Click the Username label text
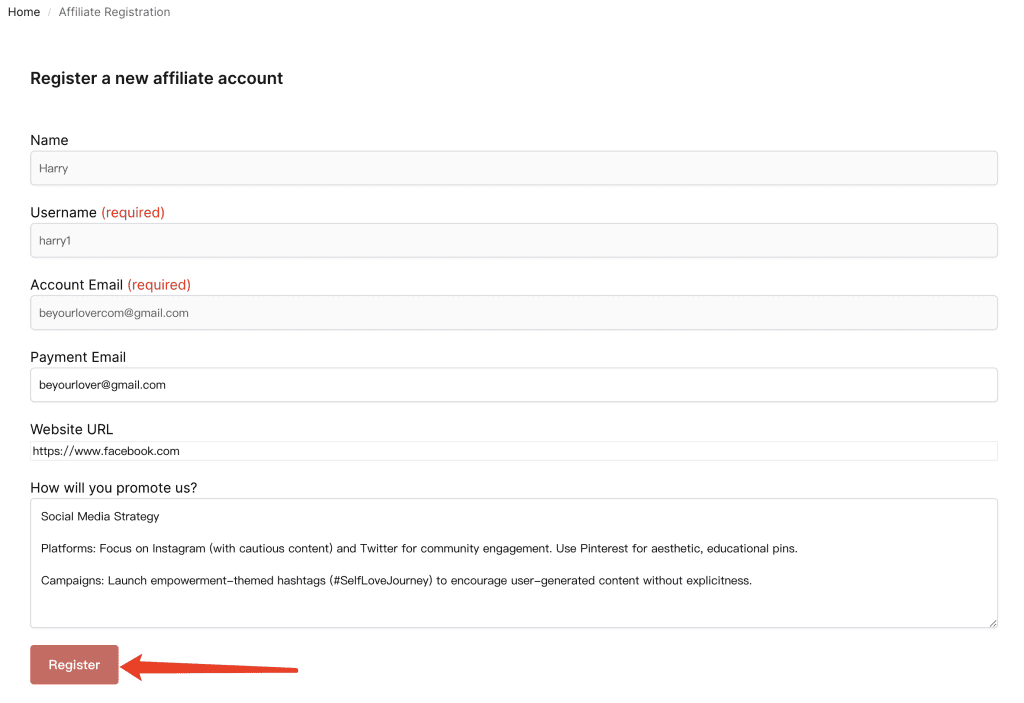1024x703 pixels. point(63,212)
